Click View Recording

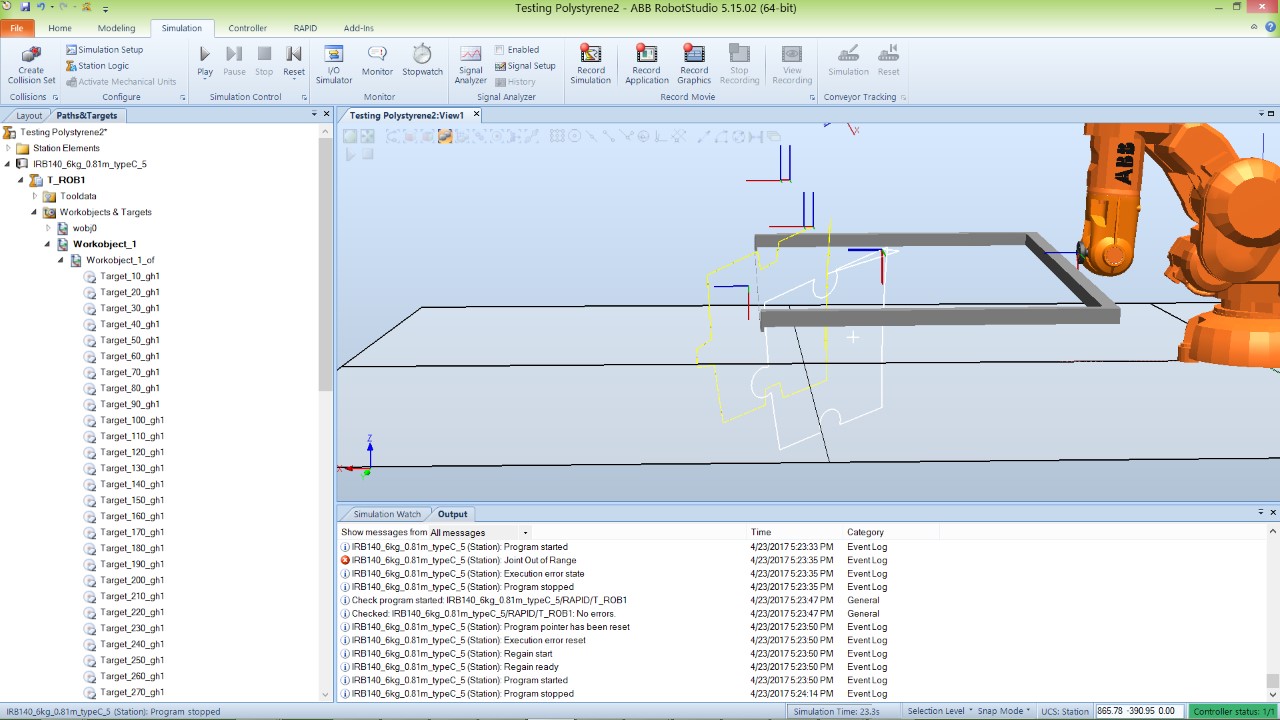[792, 64]
